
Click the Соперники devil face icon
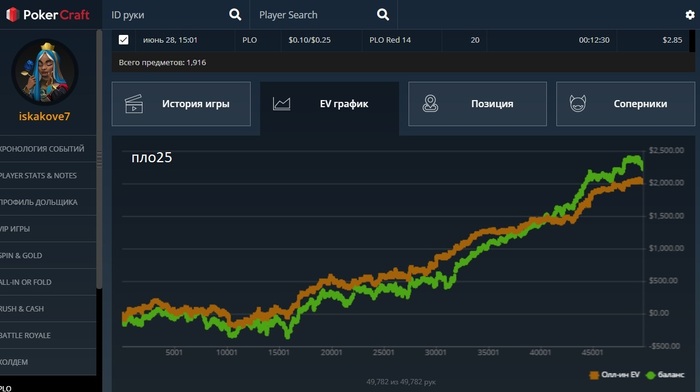(578, 104)
